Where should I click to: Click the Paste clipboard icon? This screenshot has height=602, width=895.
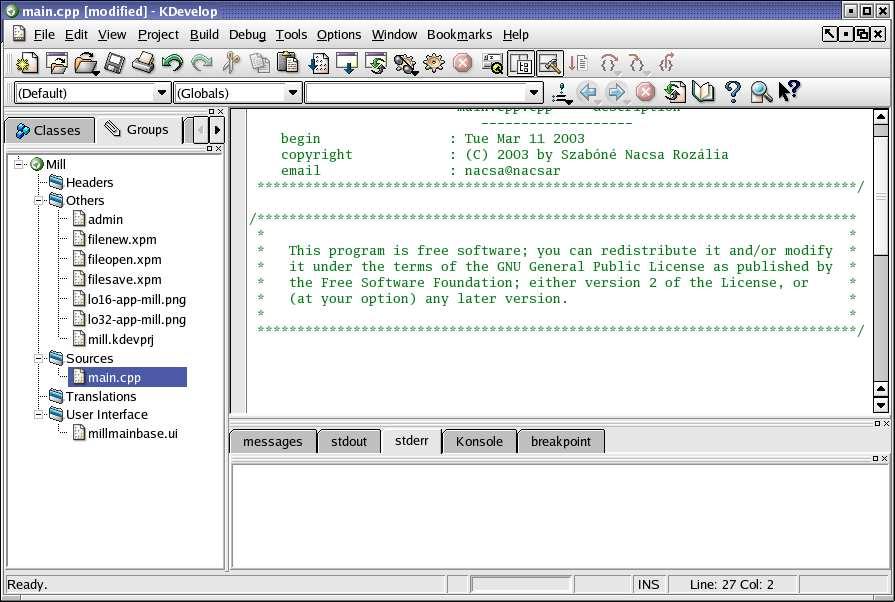coord(288,63)
